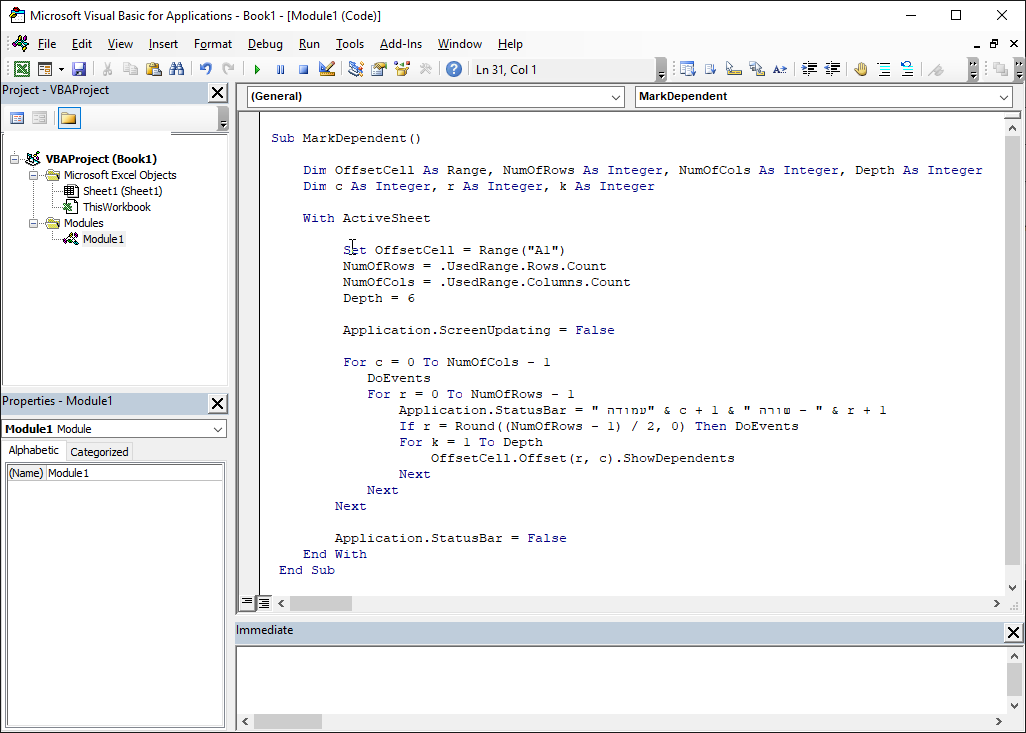Image resolution: width=1026 pixels, height=733 pixels.
Task: Click the code window horizontal scrollbar thumb
Action: 321,604
